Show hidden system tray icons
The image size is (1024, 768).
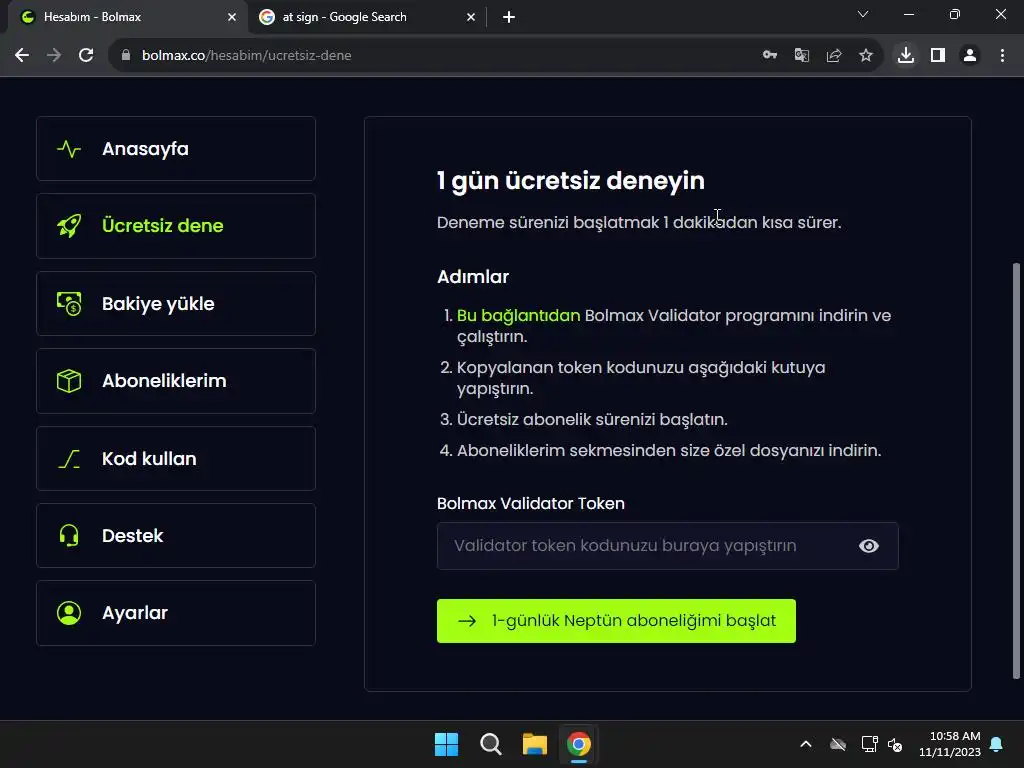pyautogui.click(x=805, y=744)
